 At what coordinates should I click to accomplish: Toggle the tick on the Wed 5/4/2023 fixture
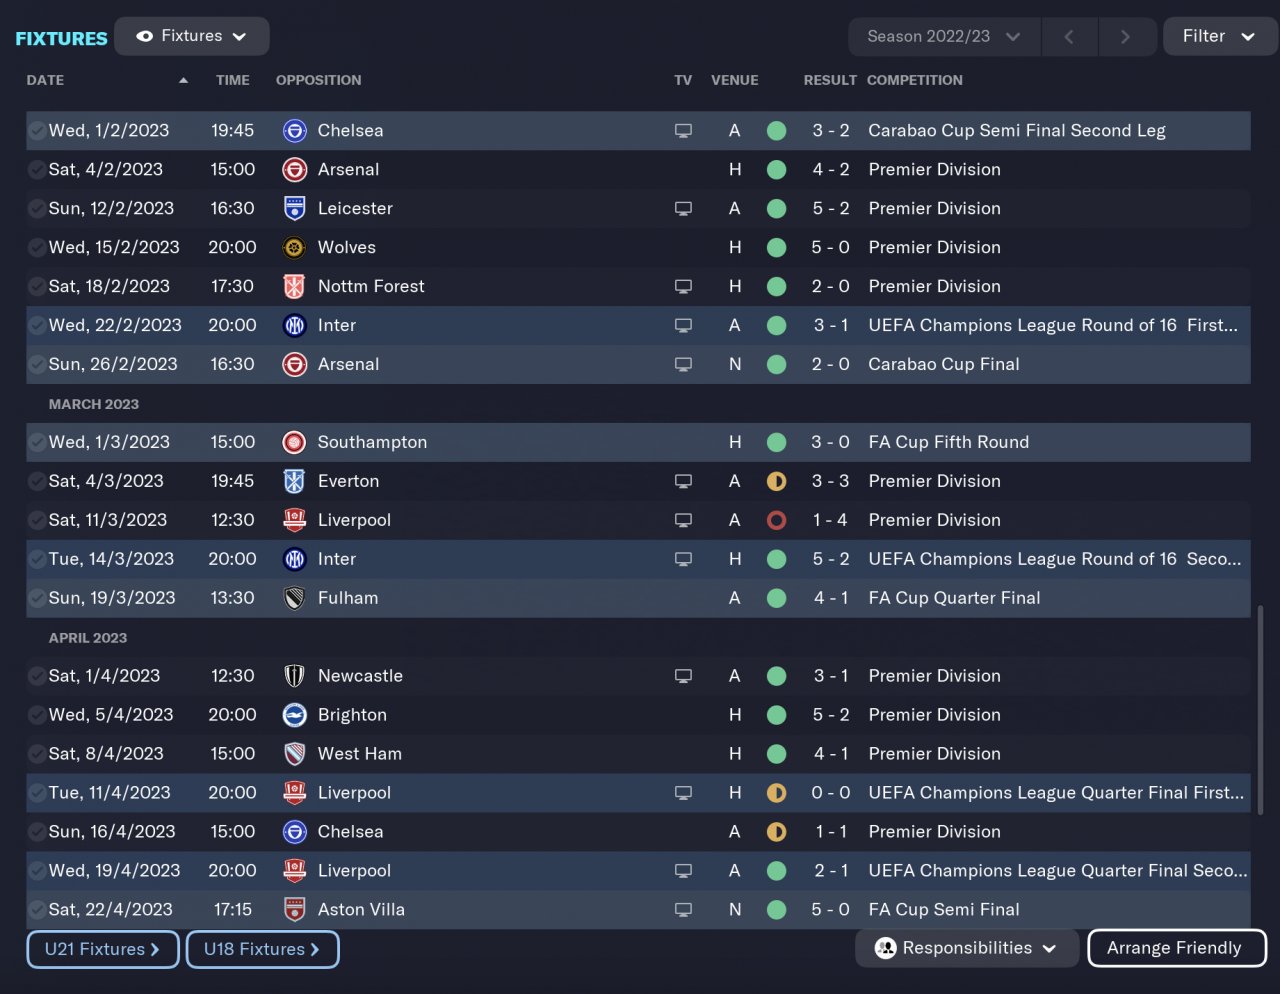pyautogui.click(x=36, y=716)
